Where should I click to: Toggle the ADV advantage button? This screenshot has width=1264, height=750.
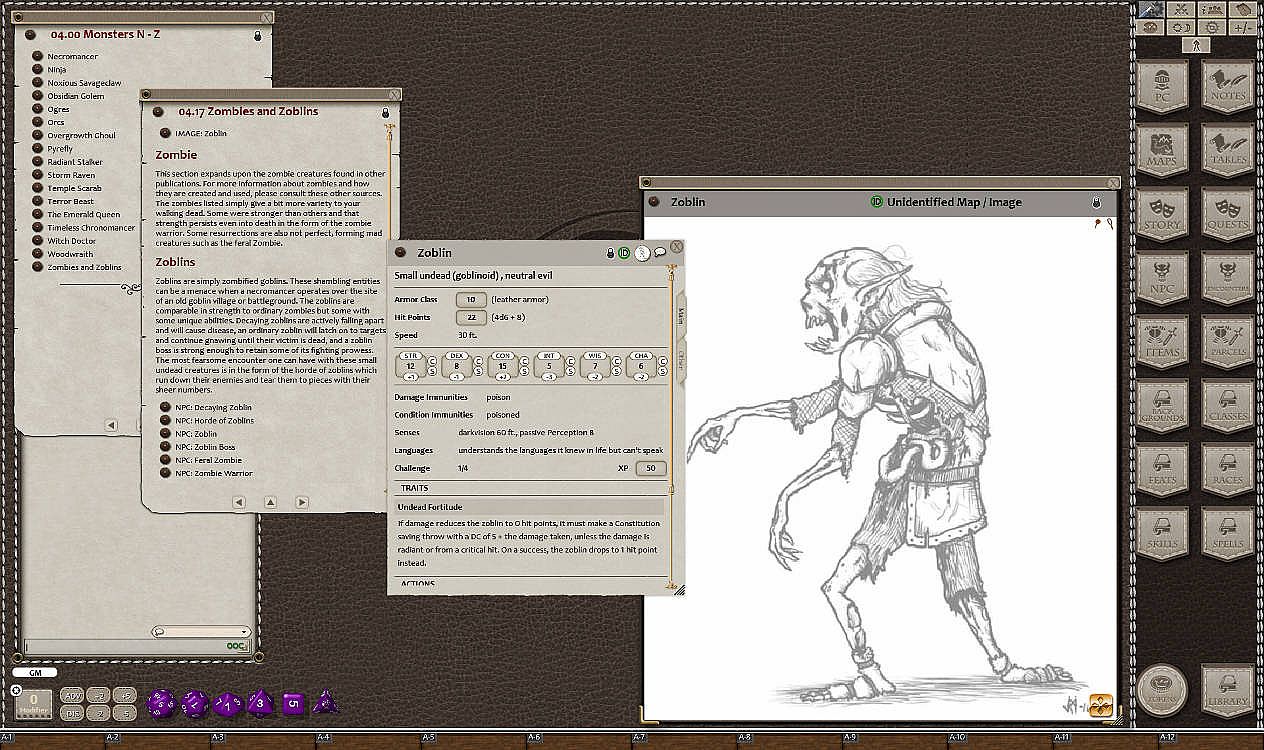(72, 695)
